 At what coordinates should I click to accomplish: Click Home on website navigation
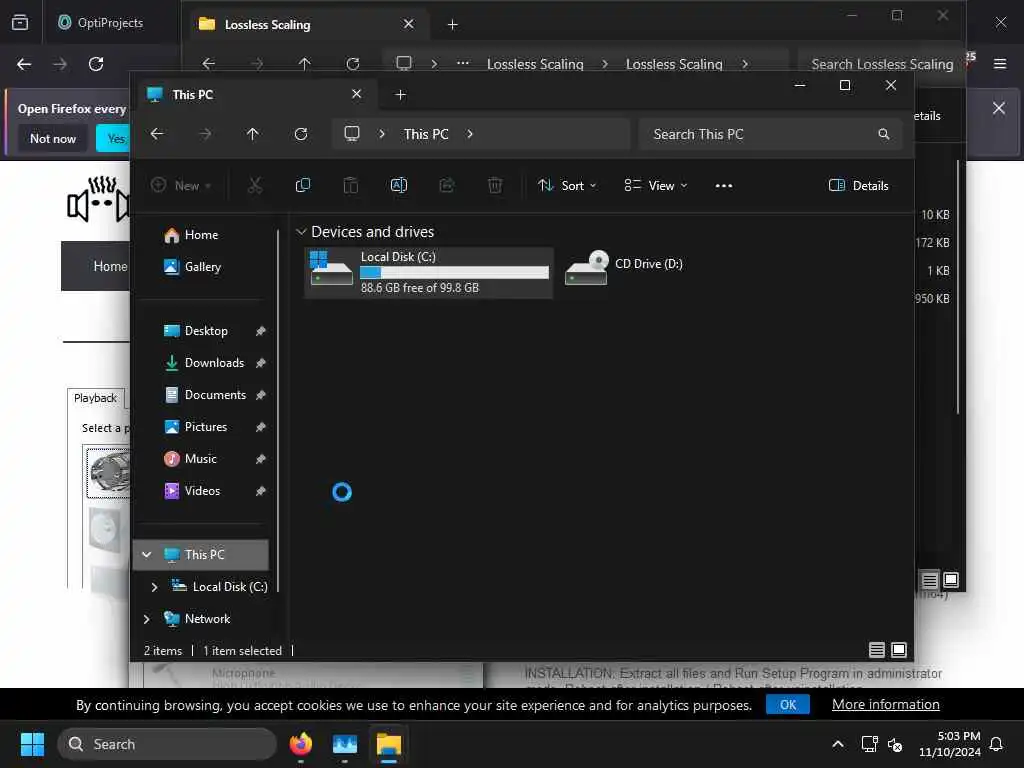tap(110, 266)
